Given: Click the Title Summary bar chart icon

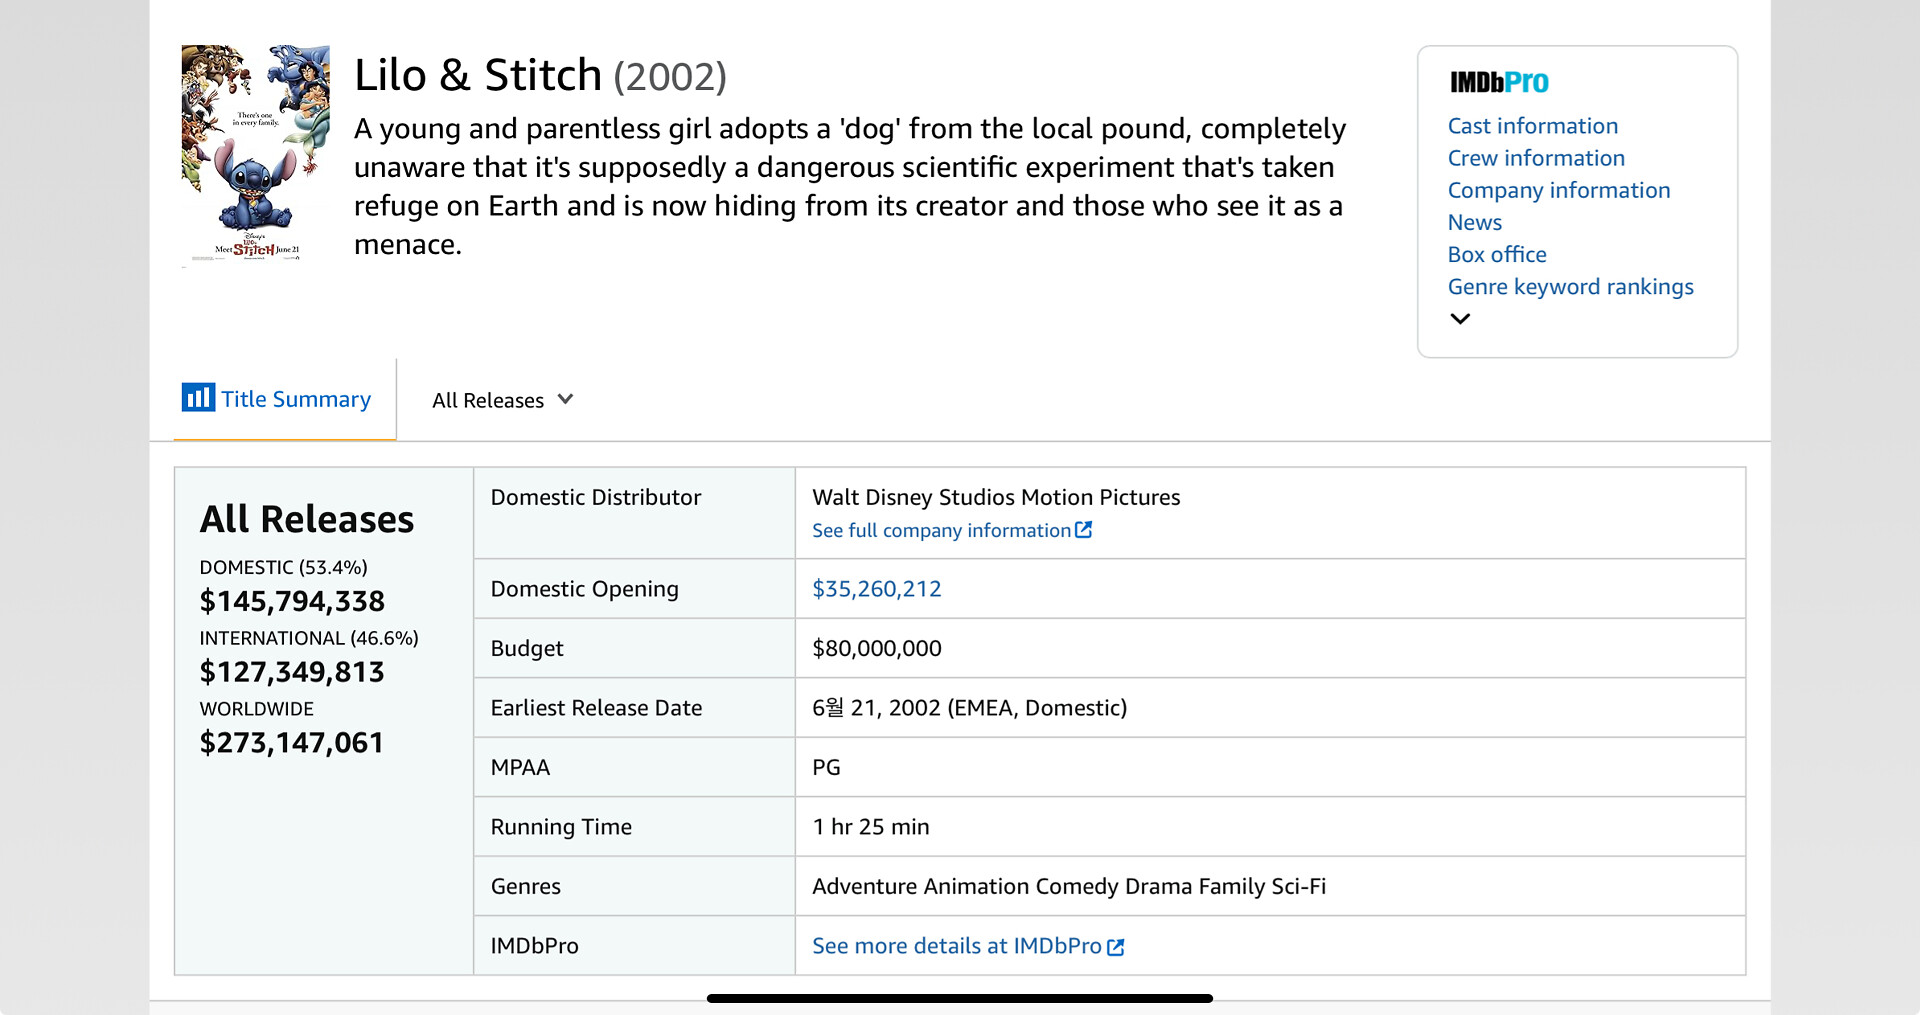Looking at the screenshot, I should [197, 397].
